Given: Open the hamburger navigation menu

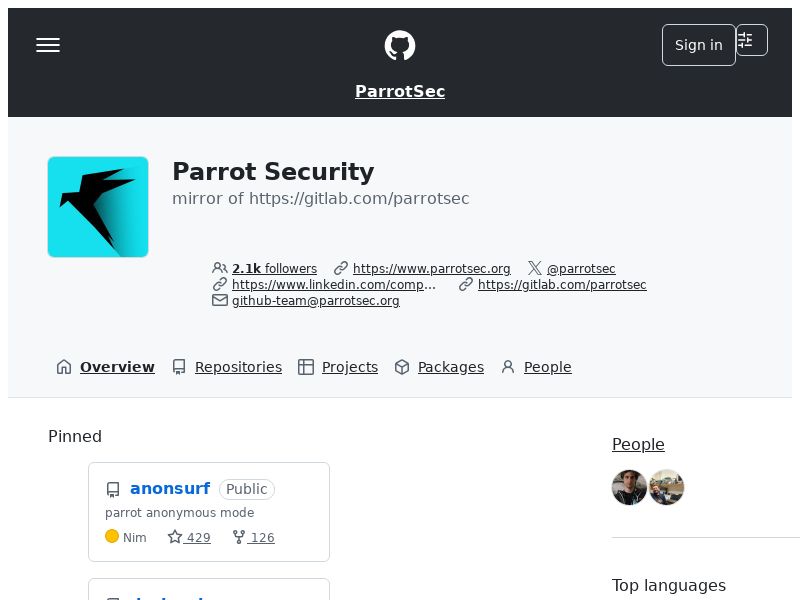Looking at the screenshot, I should (x=48, y=45).
